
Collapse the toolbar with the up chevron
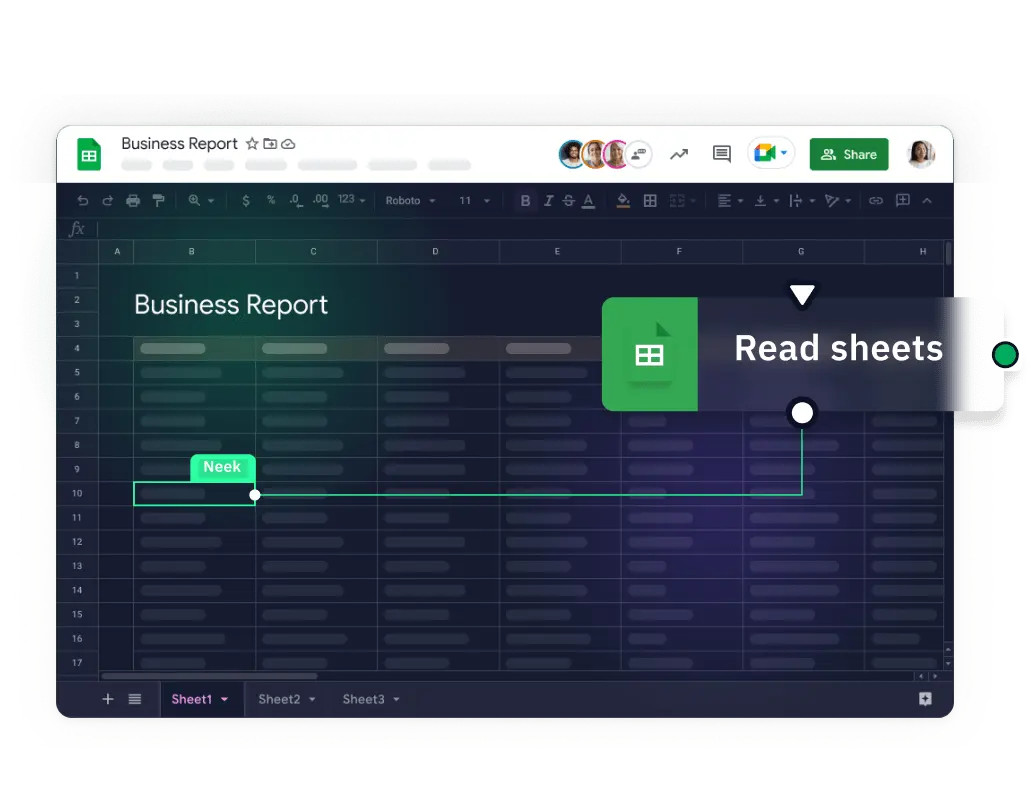(x=927, y=201)
